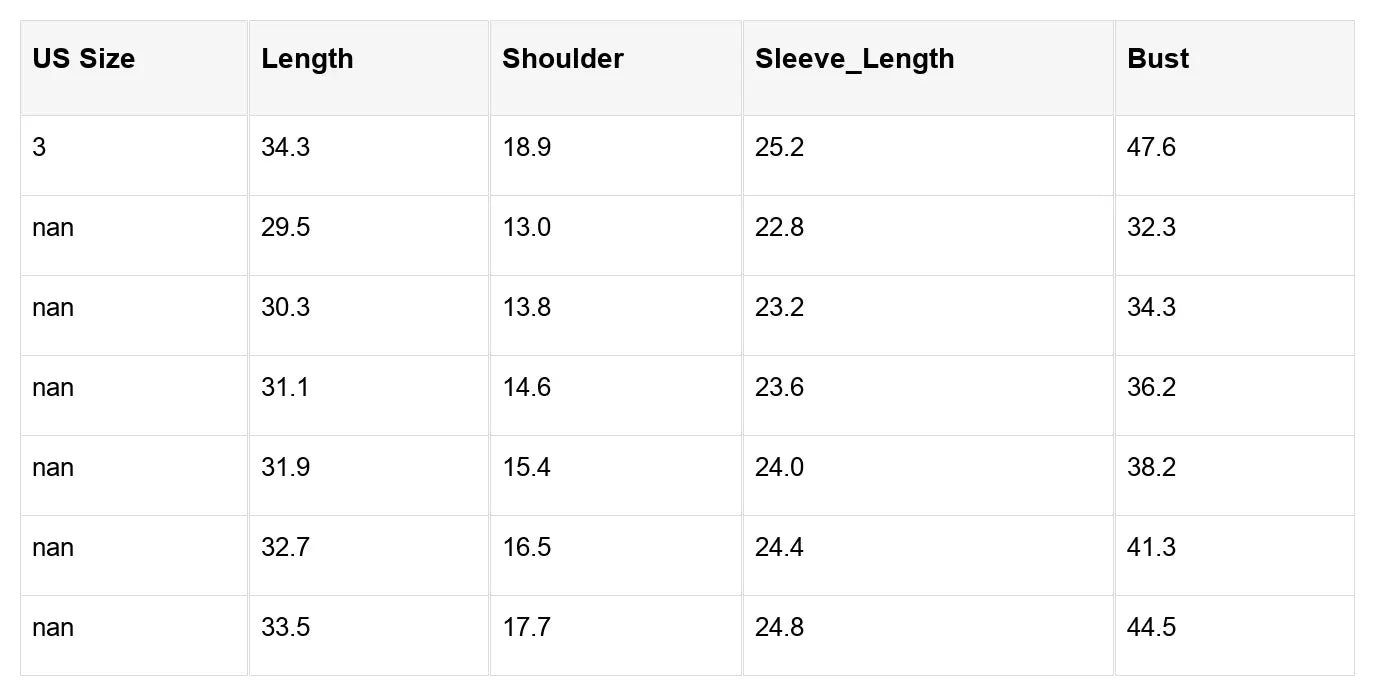Select the Shoulder cell showing 17.7
The height and width of the screenshot is (695, 1374).
click(527, 628)
